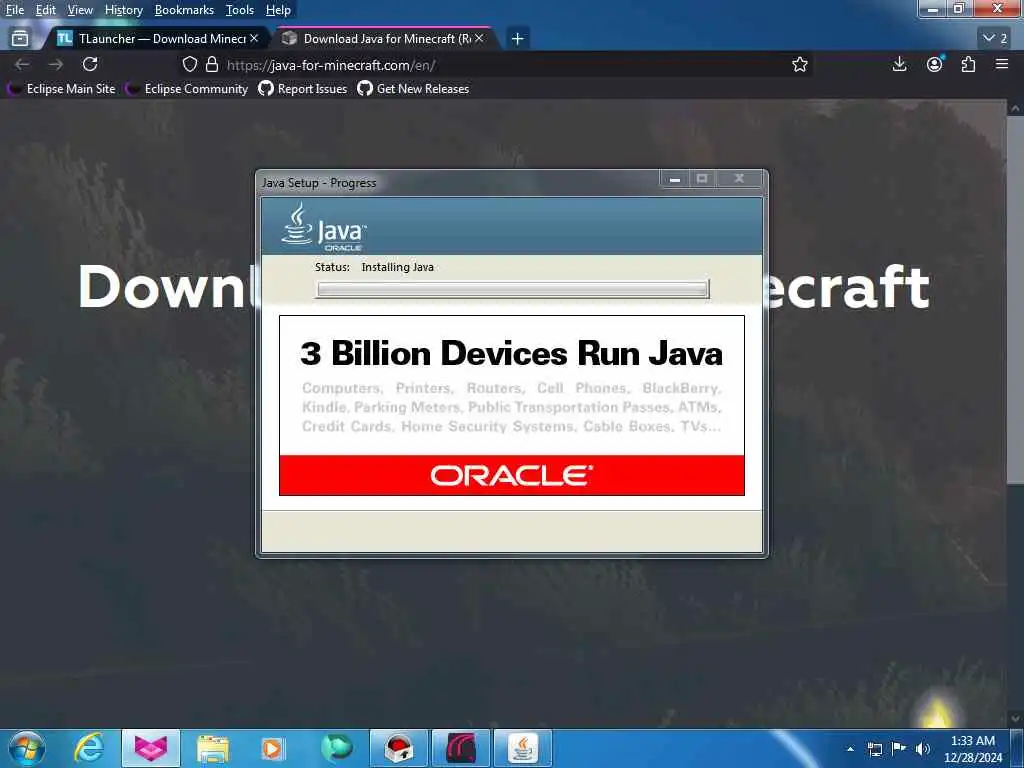Image resolution: width=1024 pixels, height=768 pixels.
Task: Click the 'Installing Java' status text
Action: tap(397, 267)
